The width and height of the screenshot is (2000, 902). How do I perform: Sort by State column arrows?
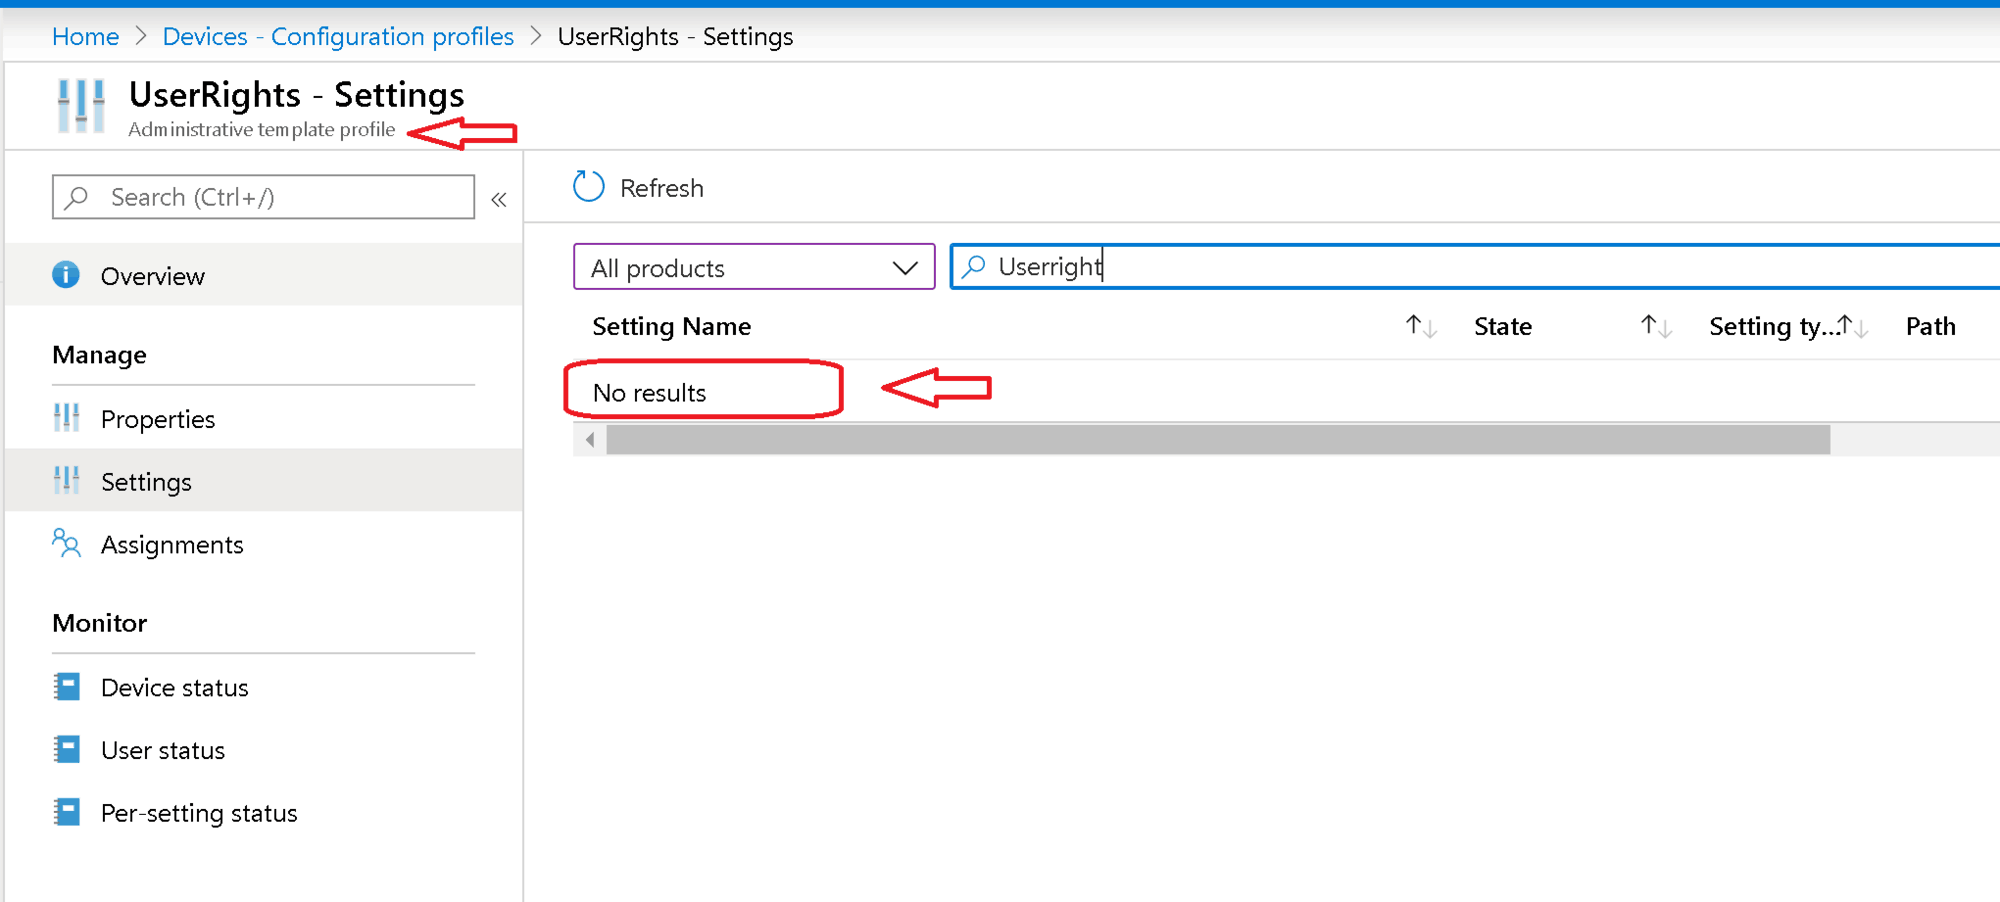[x=1655, y=326]
